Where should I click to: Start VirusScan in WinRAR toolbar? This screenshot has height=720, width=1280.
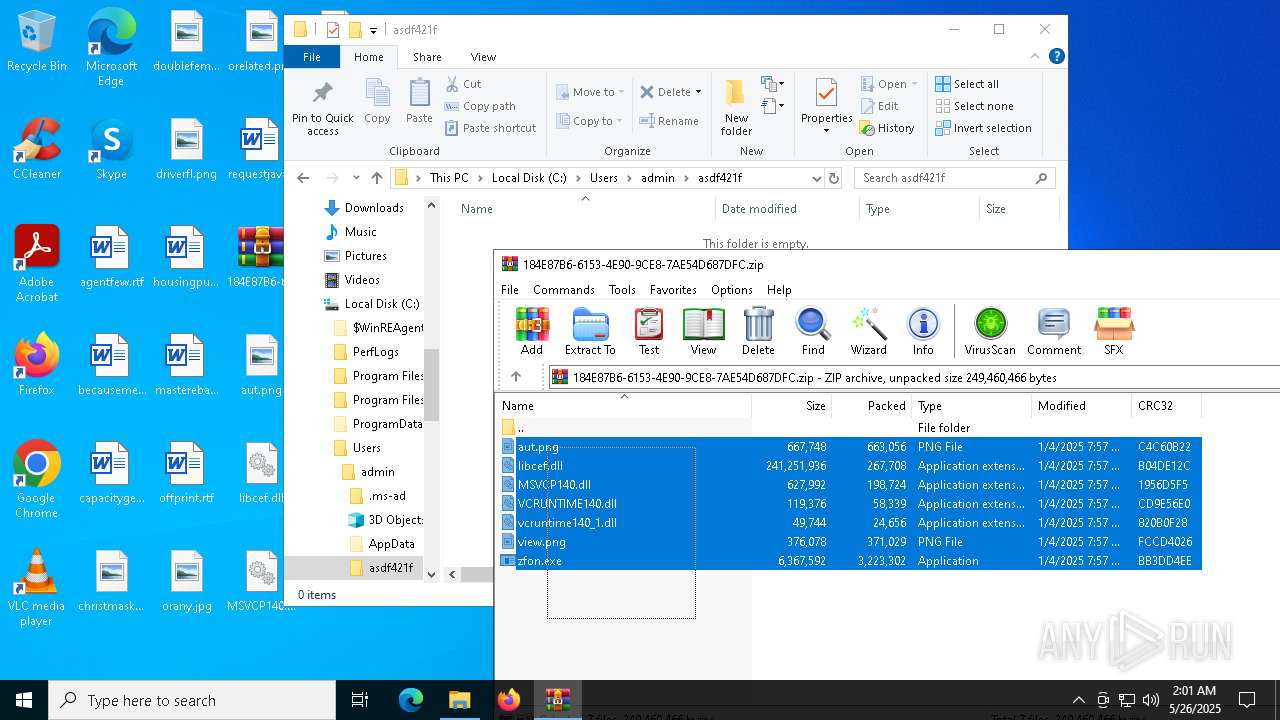point(990,331)
